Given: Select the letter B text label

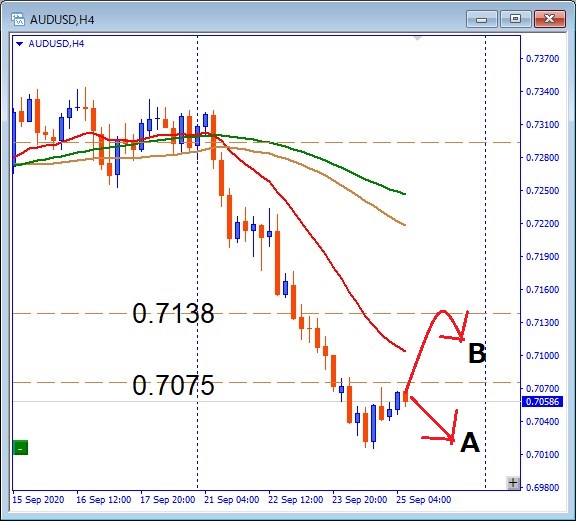Looking at the screenshot, I should [477, 353].
